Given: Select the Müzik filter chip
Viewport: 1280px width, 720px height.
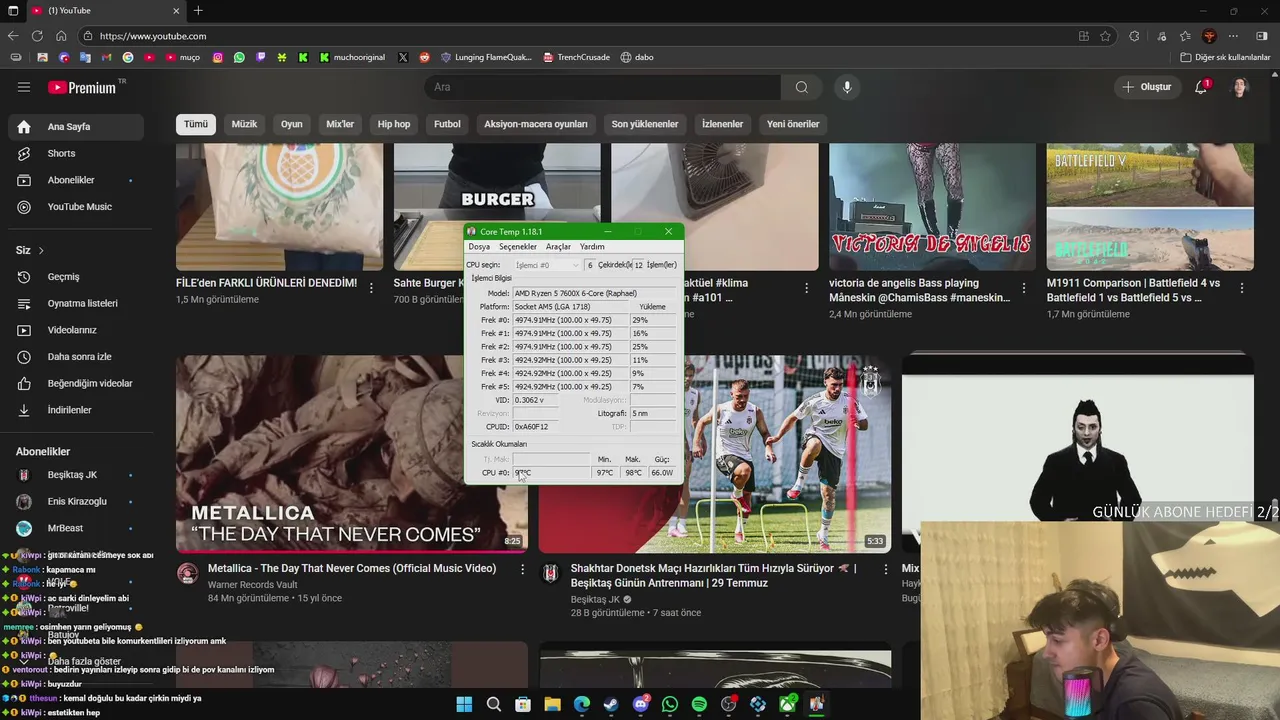Looking at the screenshot, I should (244, 124).
